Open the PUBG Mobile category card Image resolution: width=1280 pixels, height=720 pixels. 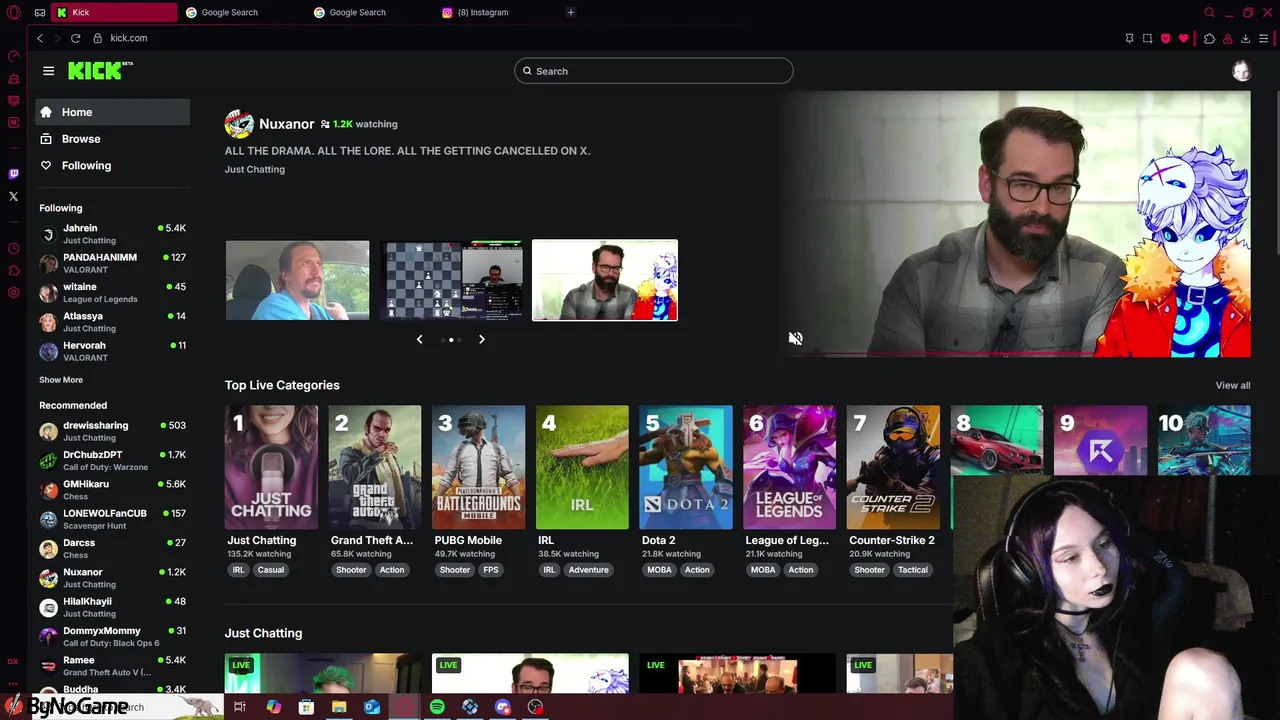pyautogui.click(x=478, y=467)
